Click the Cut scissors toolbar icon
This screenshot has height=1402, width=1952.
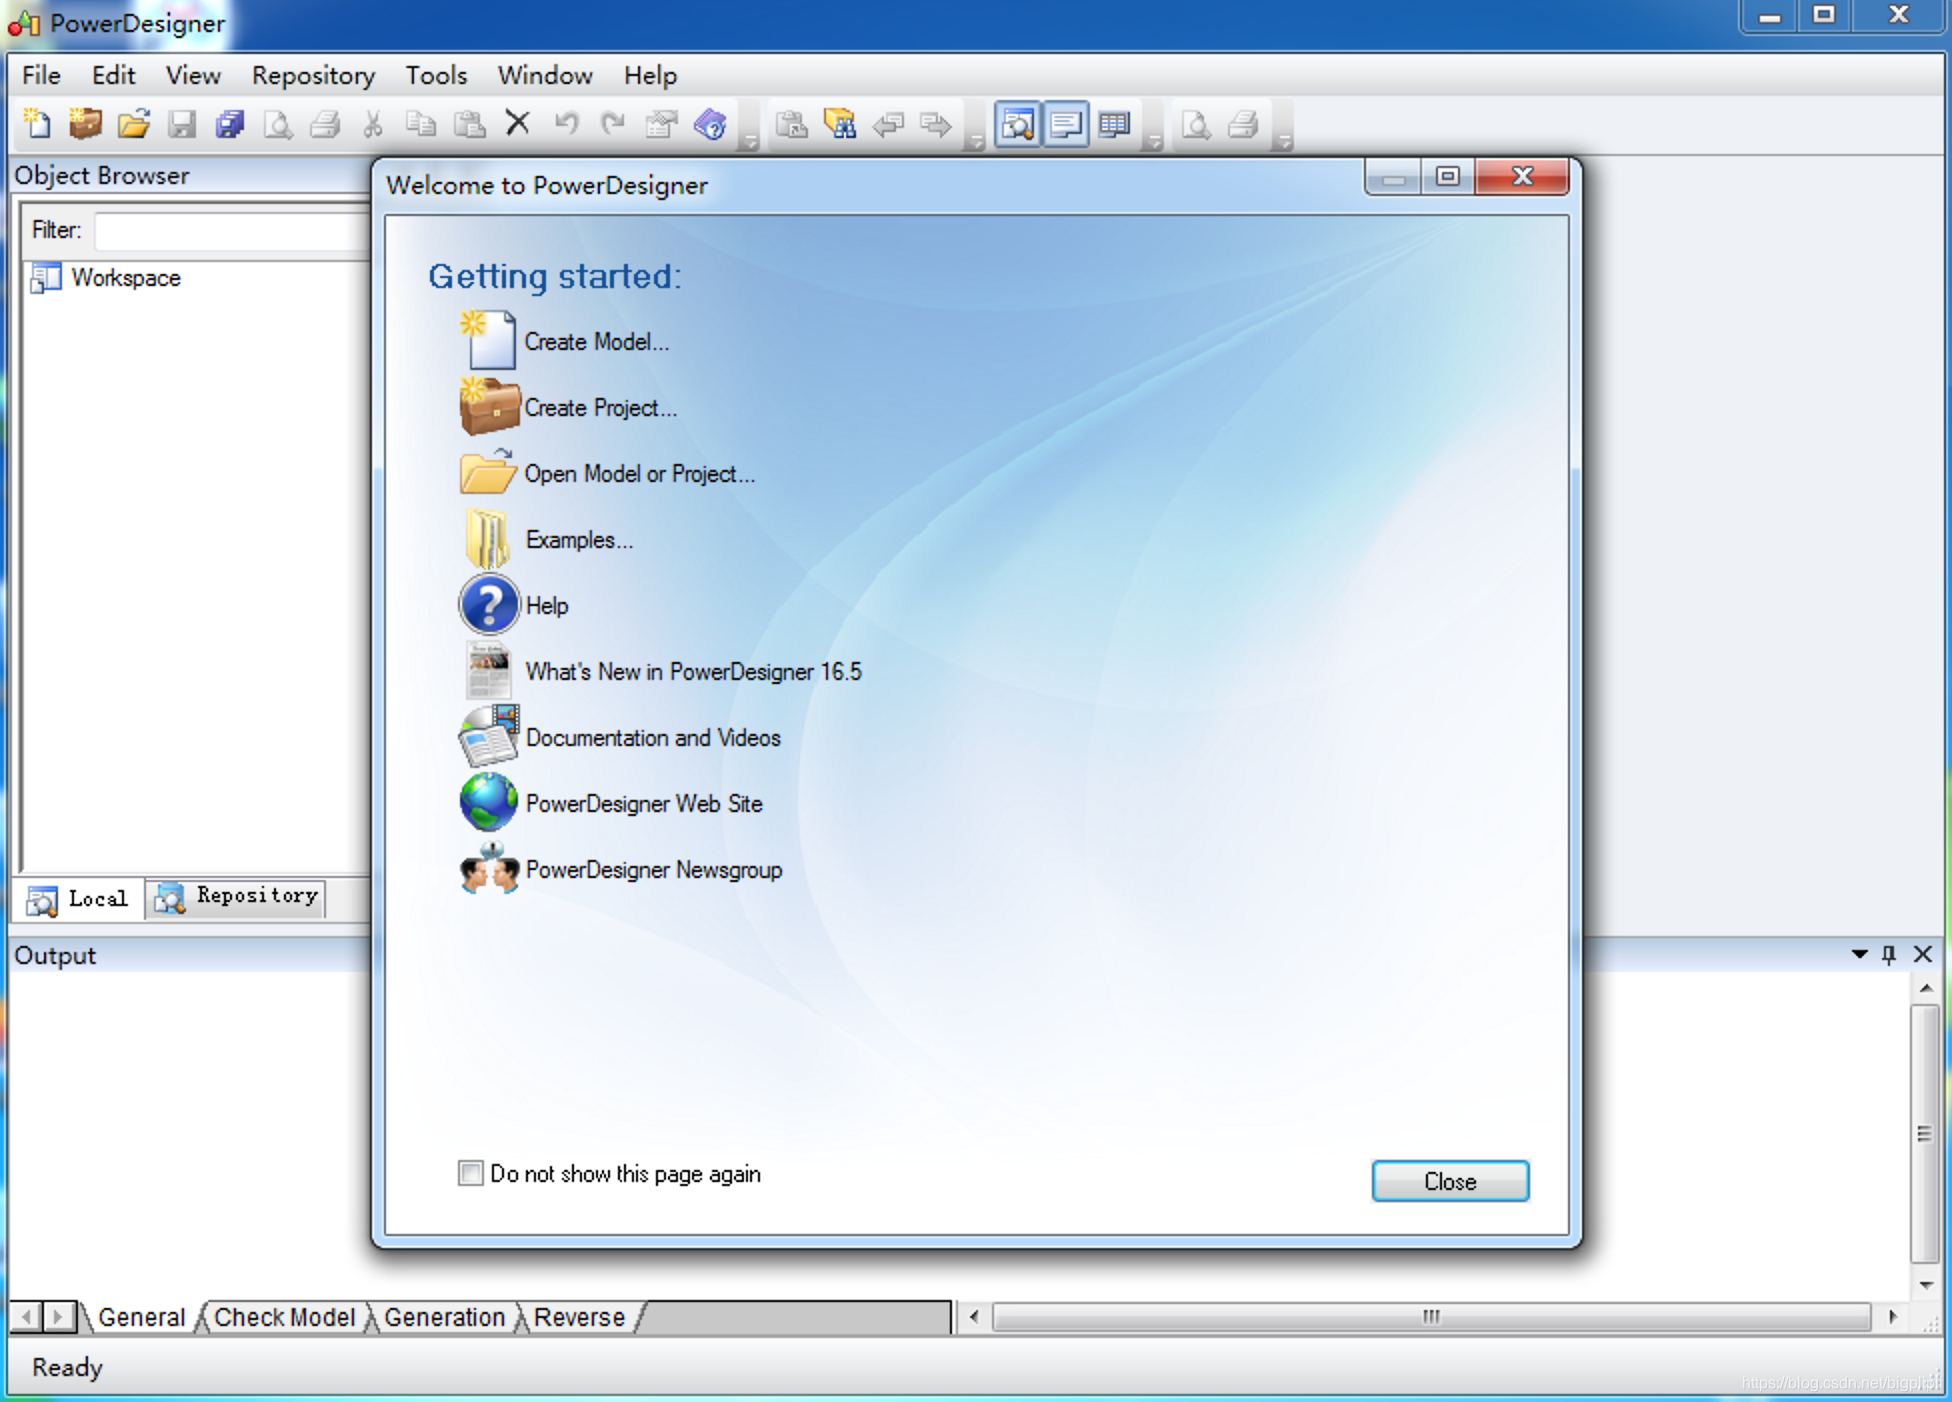(x=373, y=124)
